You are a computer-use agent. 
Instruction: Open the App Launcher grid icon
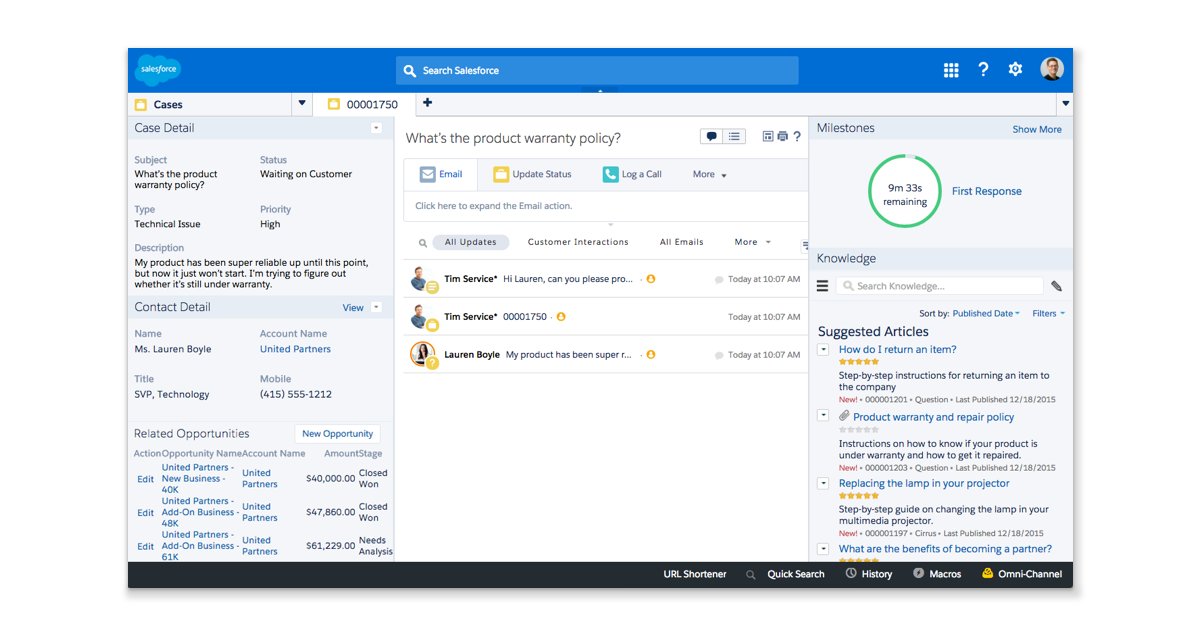click(x=951, y=70)
